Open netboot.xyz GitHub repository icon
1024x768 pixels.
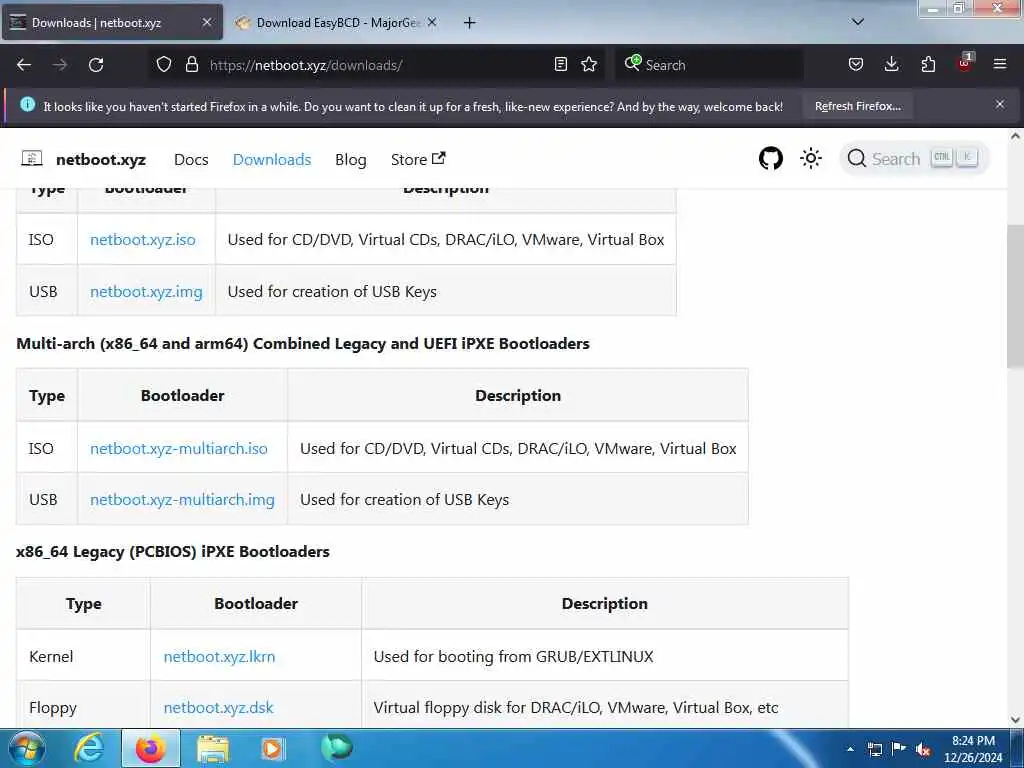point(771,159)
